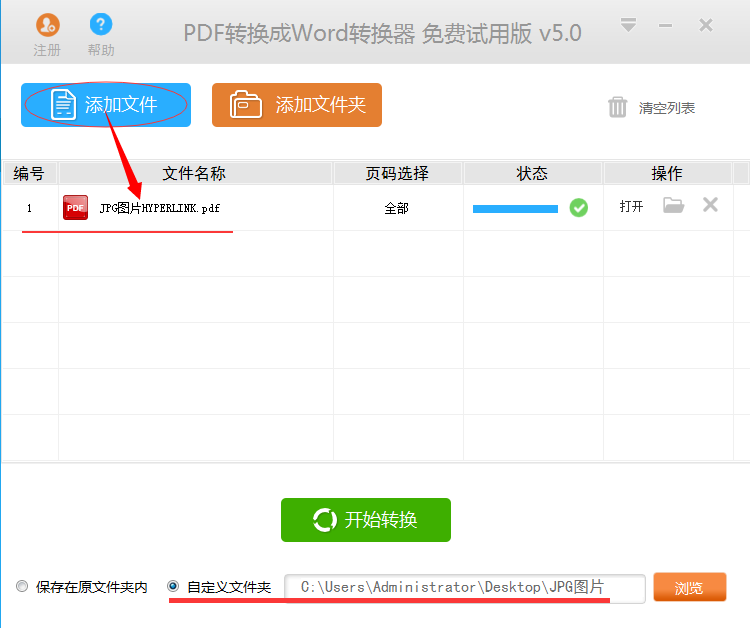Select file JPG图片HYPERLINK.pdf

point(160,208)
